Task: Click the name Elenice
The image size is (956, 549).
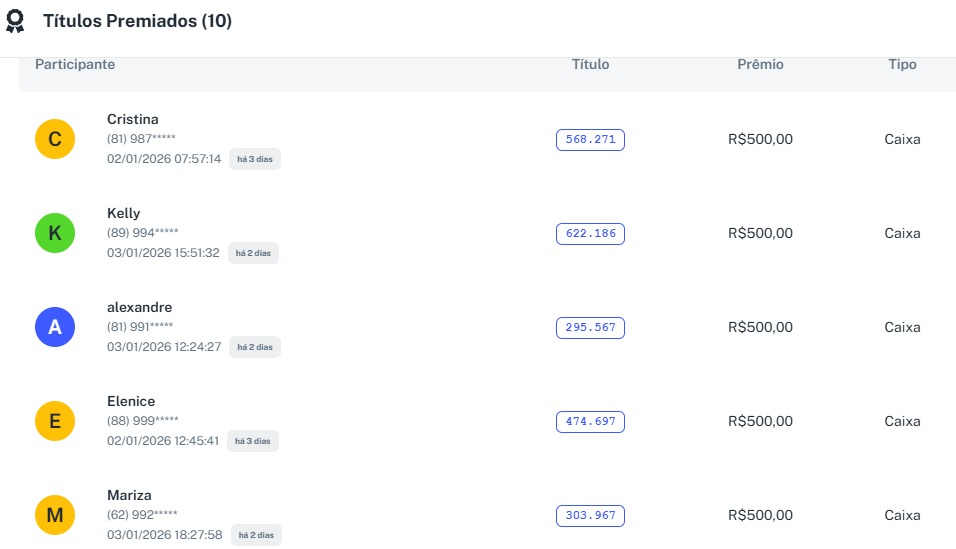Action: [x=131, y=401]
